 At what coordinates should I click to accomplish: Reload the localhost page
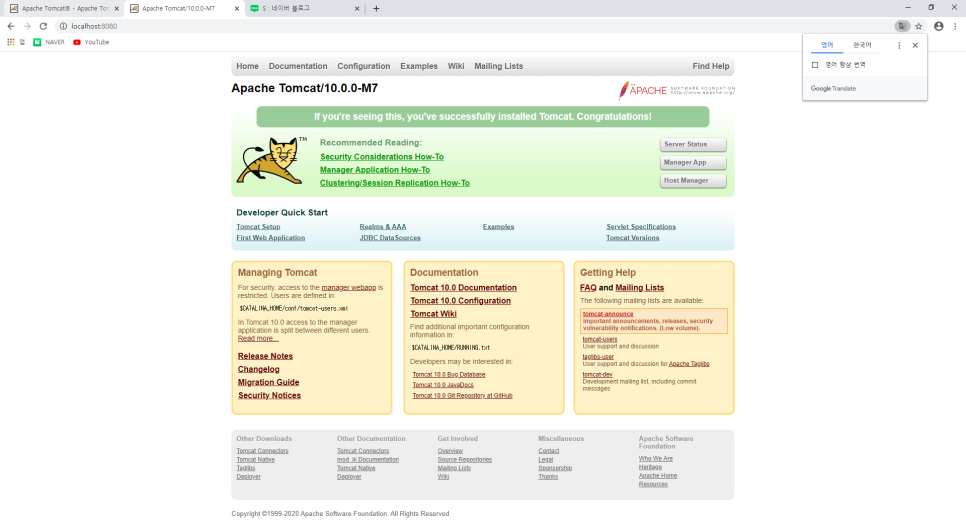pyautogui.click(x=43, y=26)
